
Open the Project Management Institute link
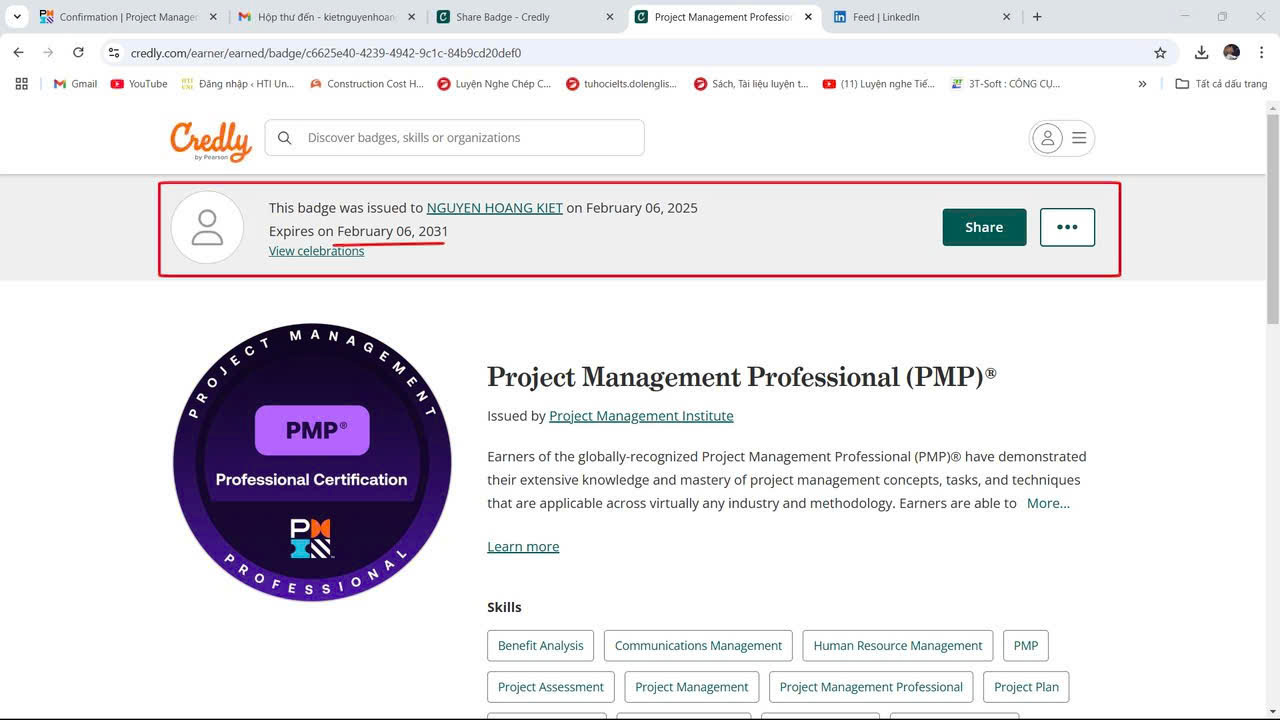point(641,416)
